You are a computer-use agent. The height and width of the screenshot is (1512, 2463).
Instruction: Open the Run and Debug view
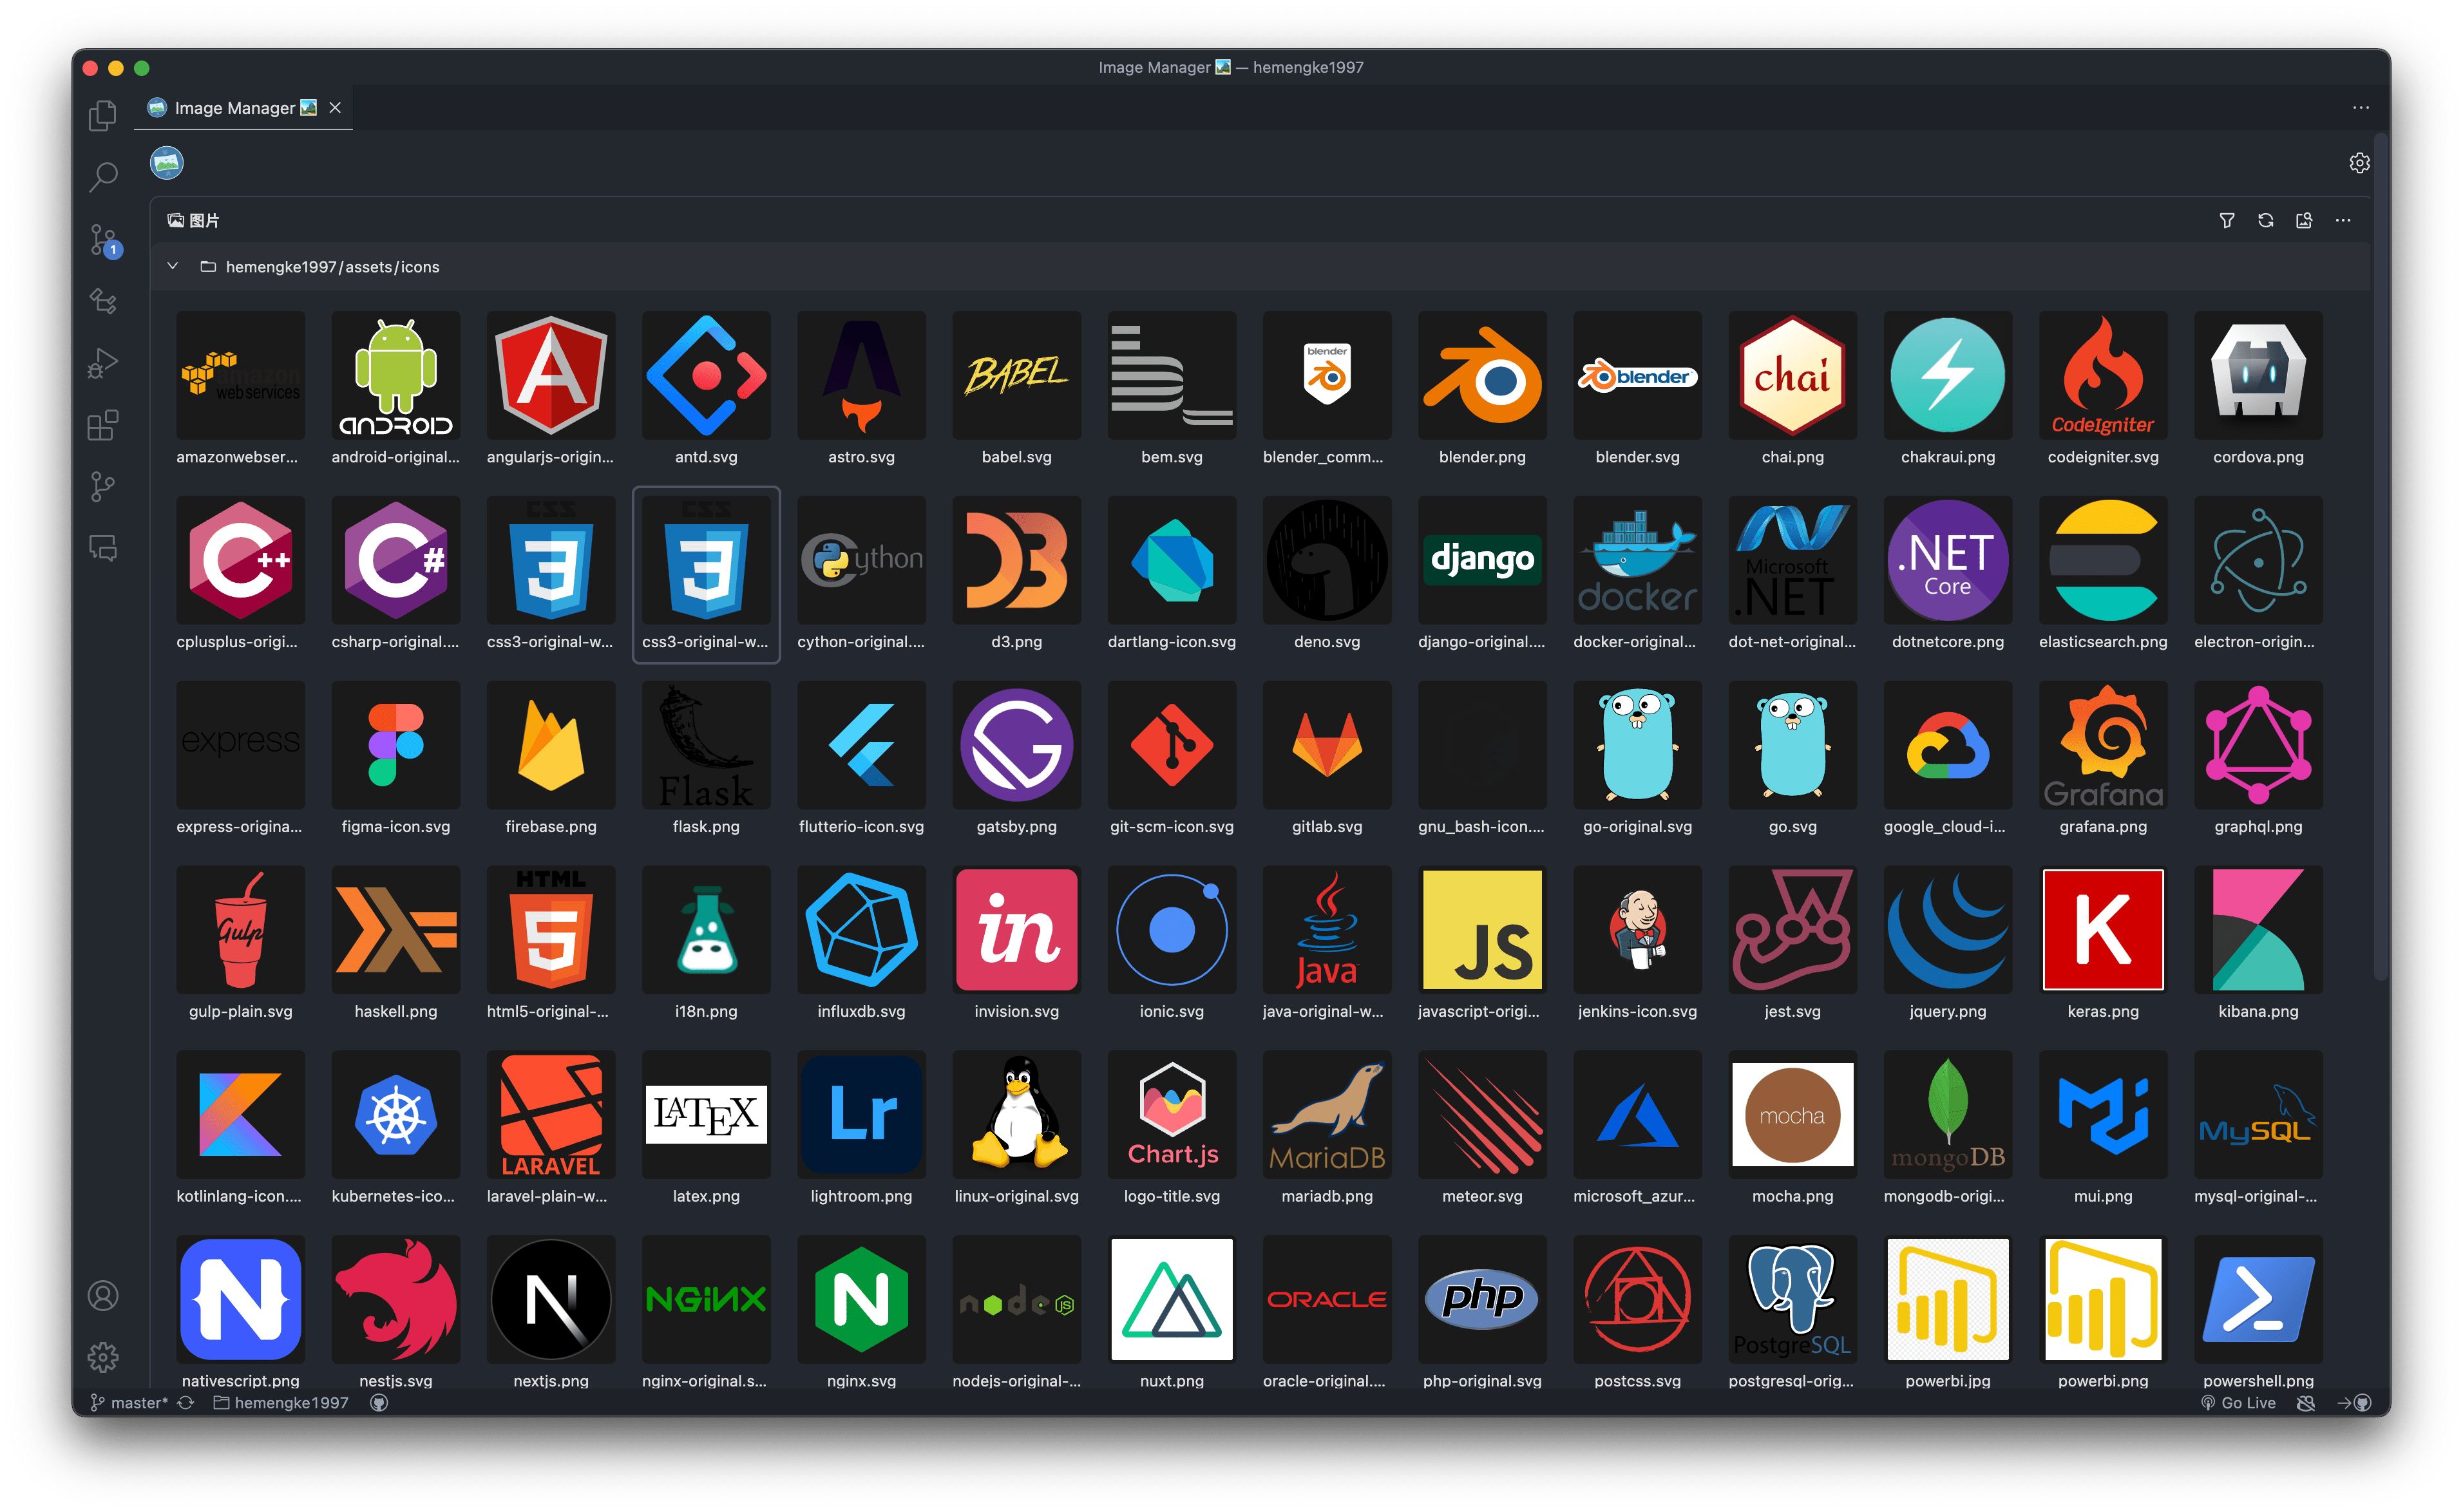click(103, 363)
